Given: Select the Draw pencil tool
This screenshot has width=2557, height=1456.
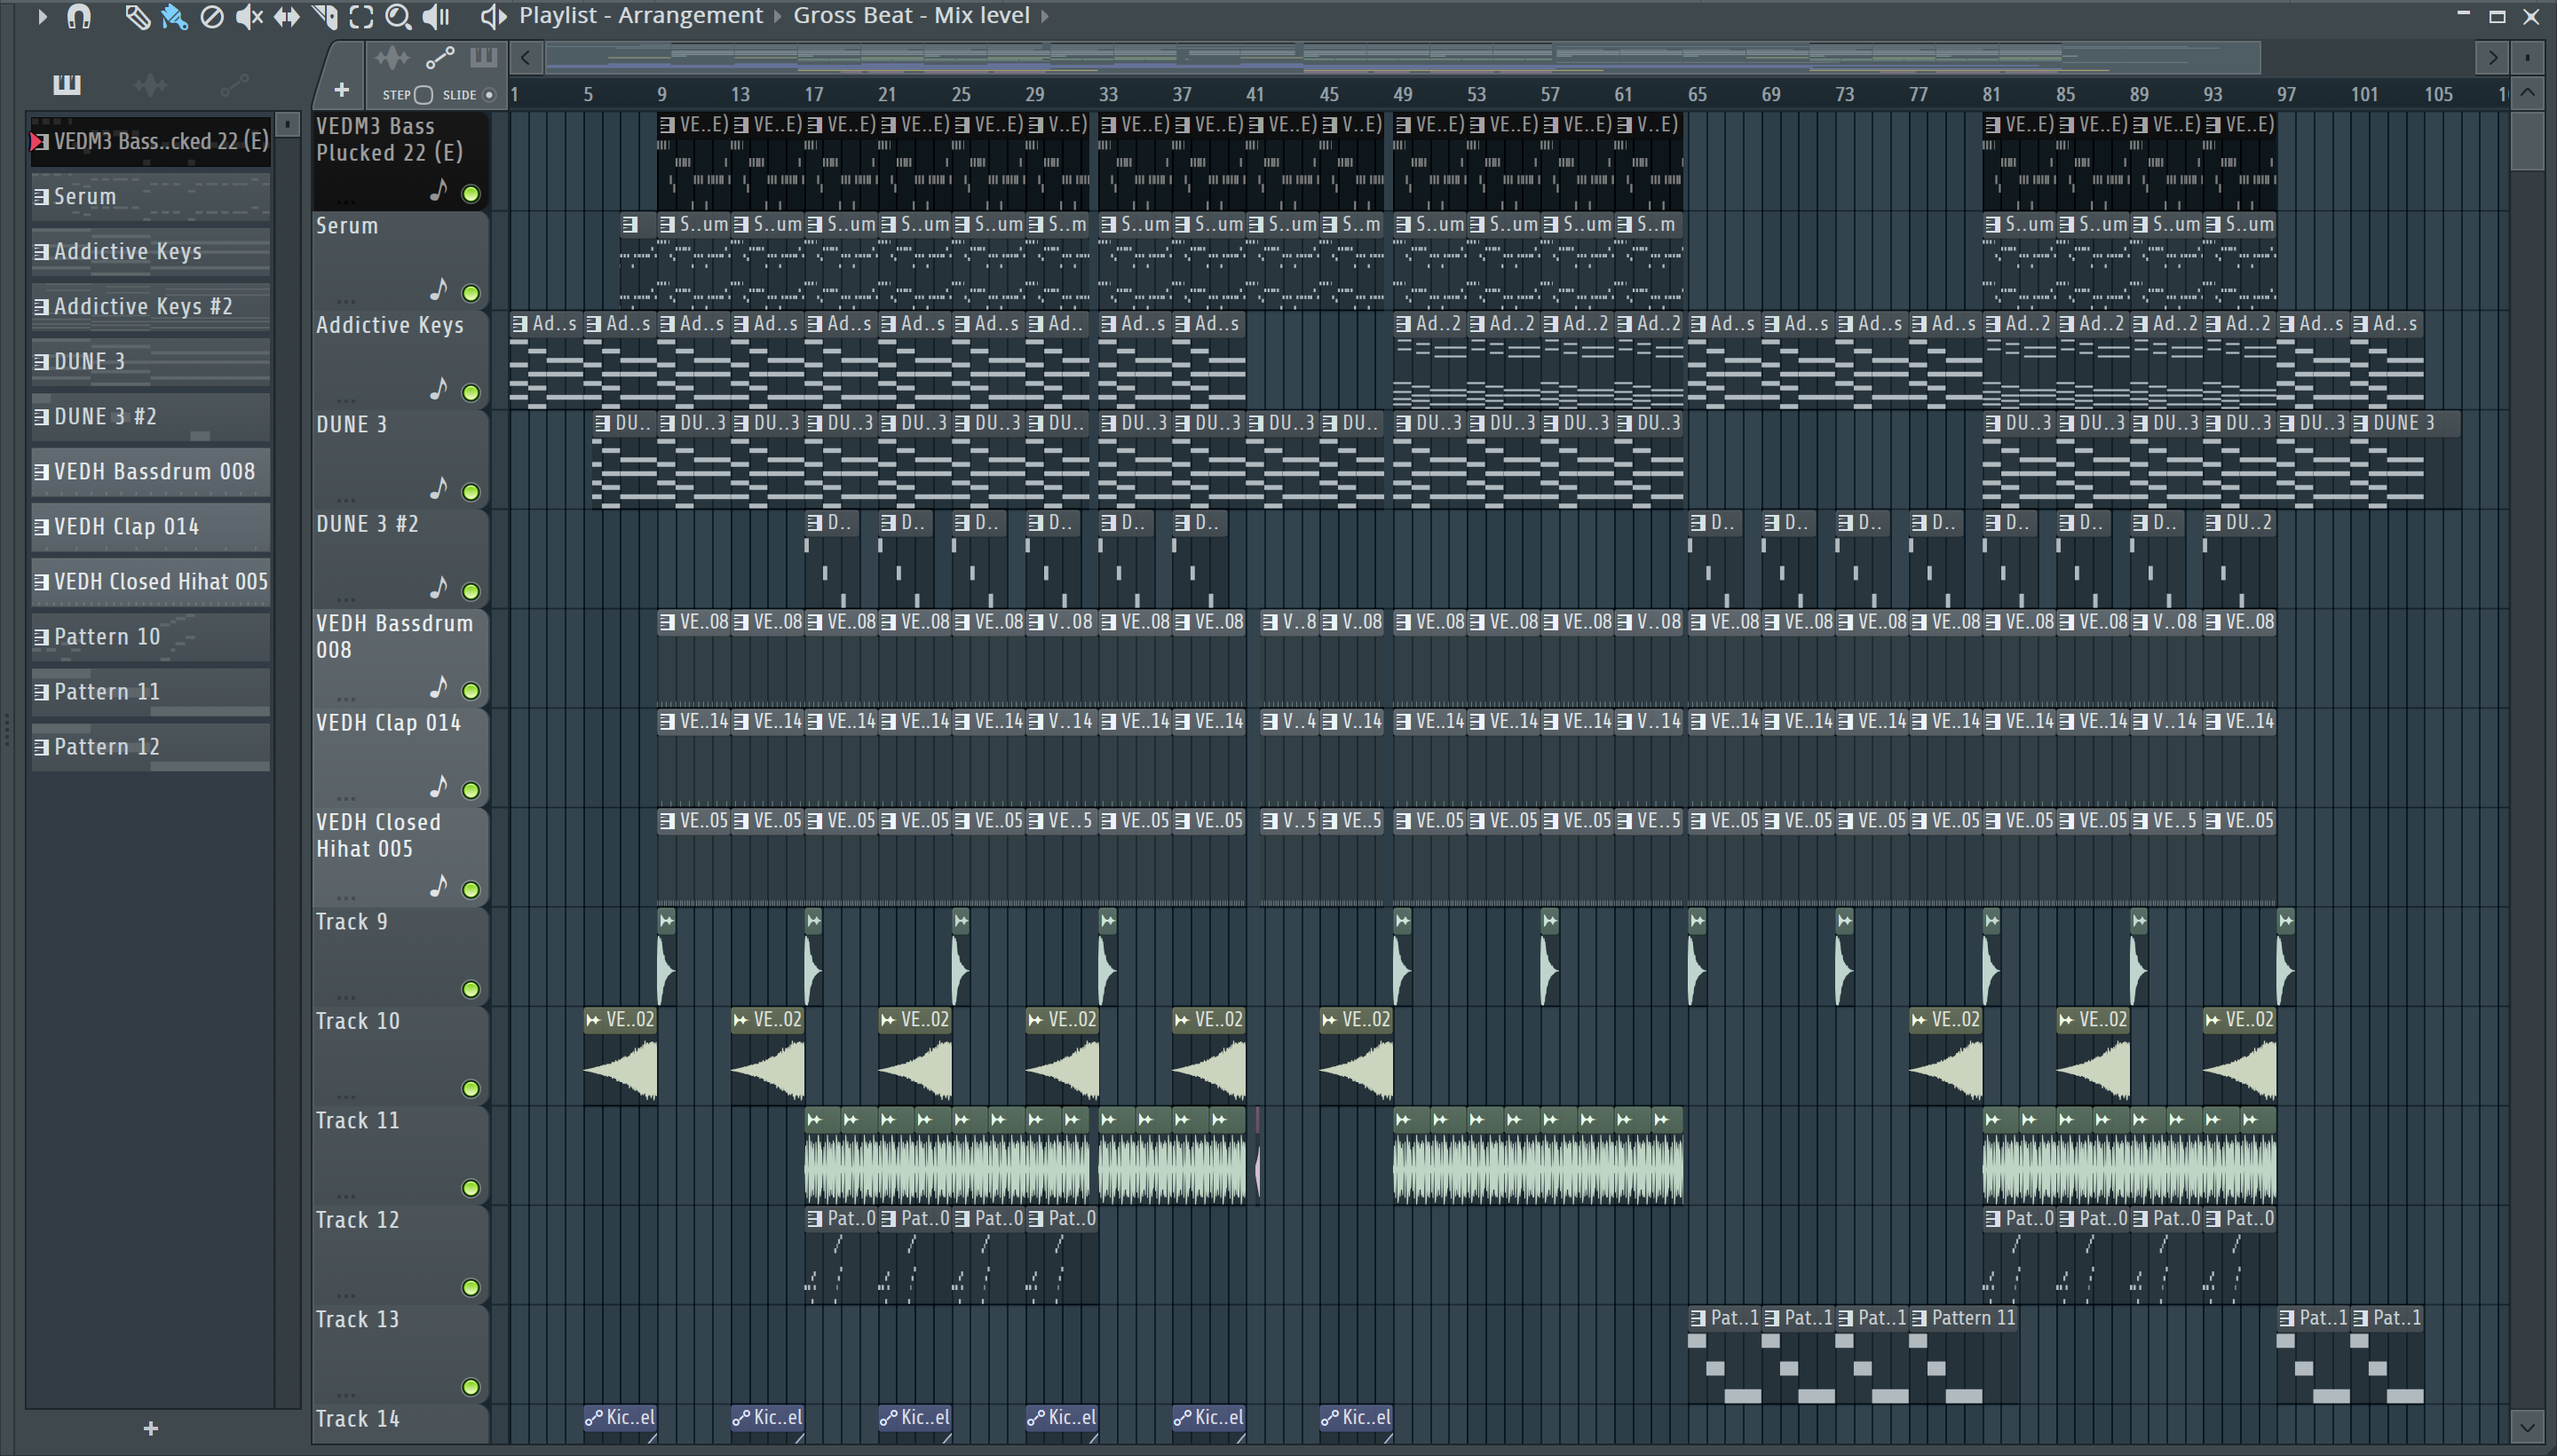Looking at the screenshot, I should [x=137, y=17].
